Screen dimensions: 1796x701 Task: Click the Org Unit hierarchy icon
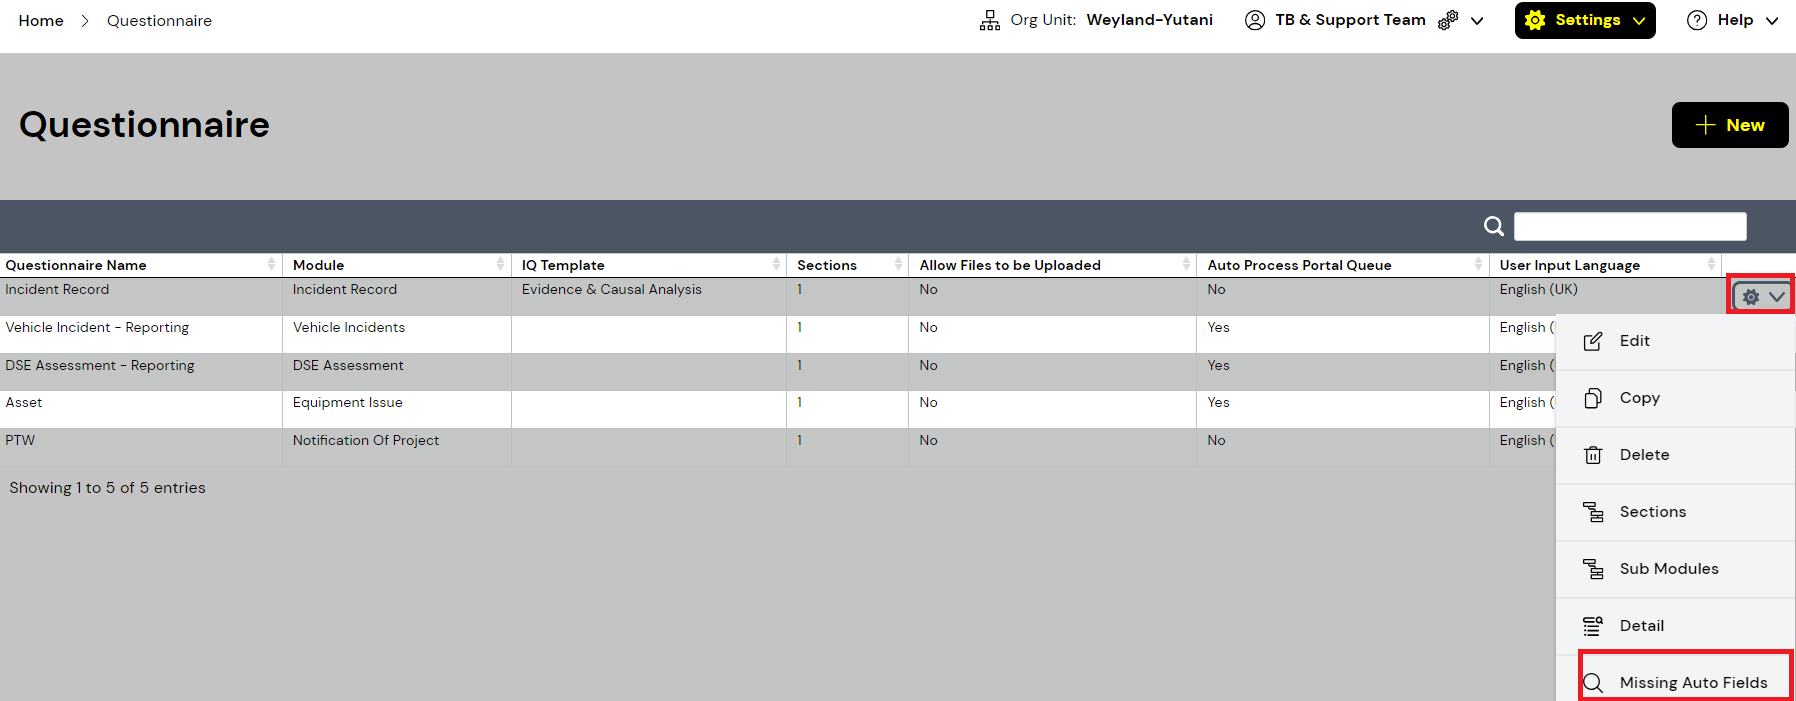[989, 20]
